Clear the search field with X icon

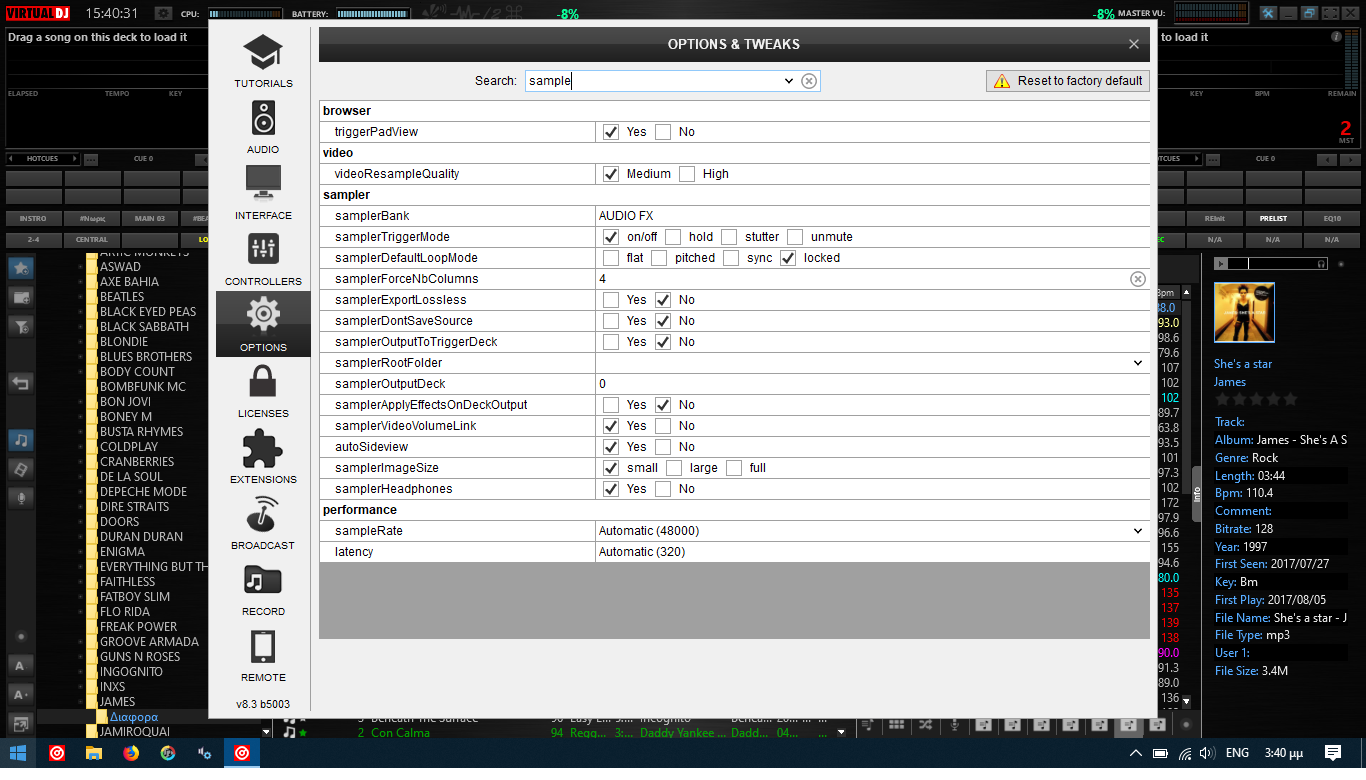(x=809, y=81)
